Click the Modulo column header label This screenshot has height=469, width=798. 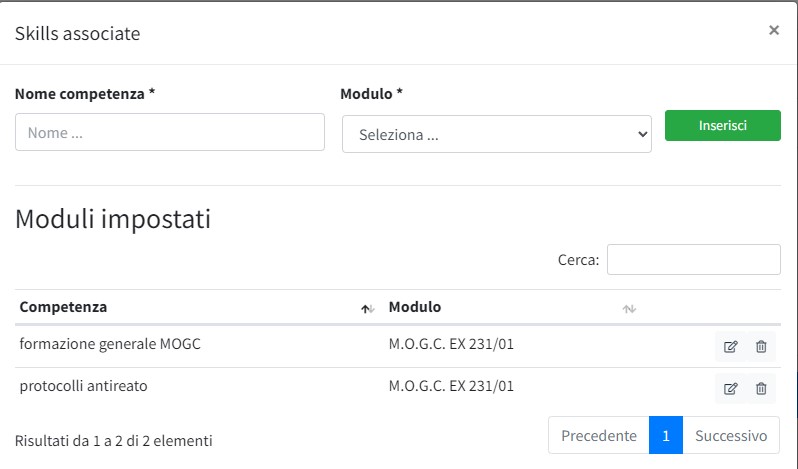point(414,307)
